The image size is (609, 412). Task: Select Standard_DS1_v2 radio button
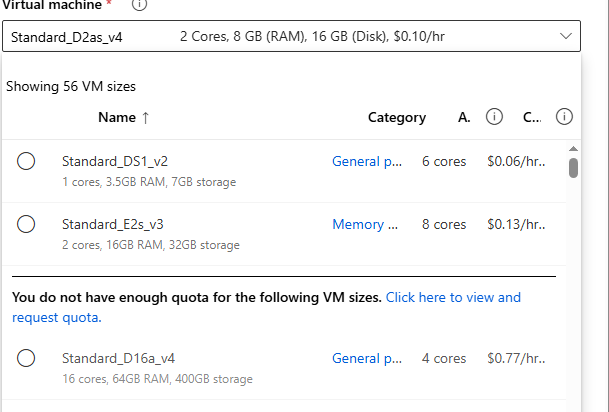tap(27, 161)
